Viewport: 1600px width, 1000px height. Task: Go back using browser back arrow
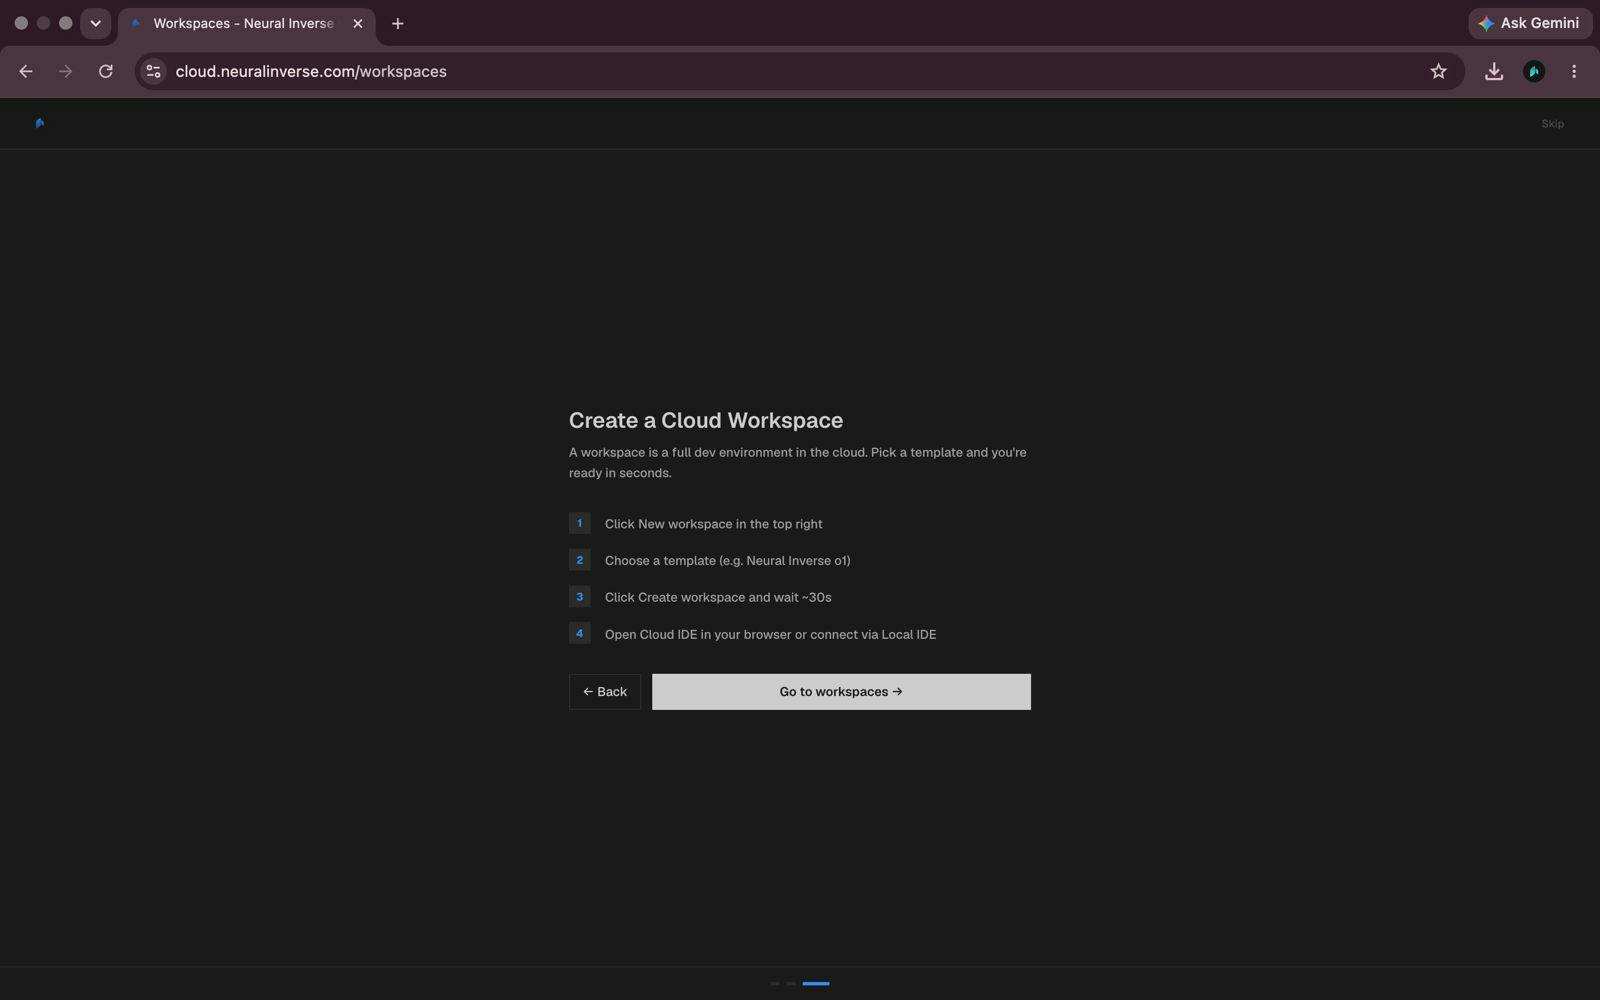pos(26,71)
